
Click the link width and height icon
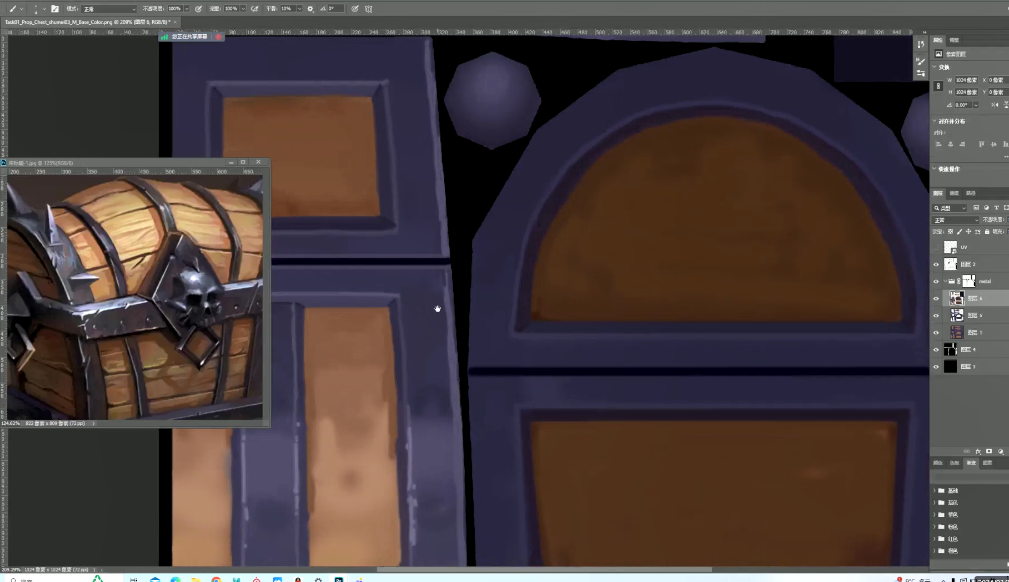[x=938, y=86]
